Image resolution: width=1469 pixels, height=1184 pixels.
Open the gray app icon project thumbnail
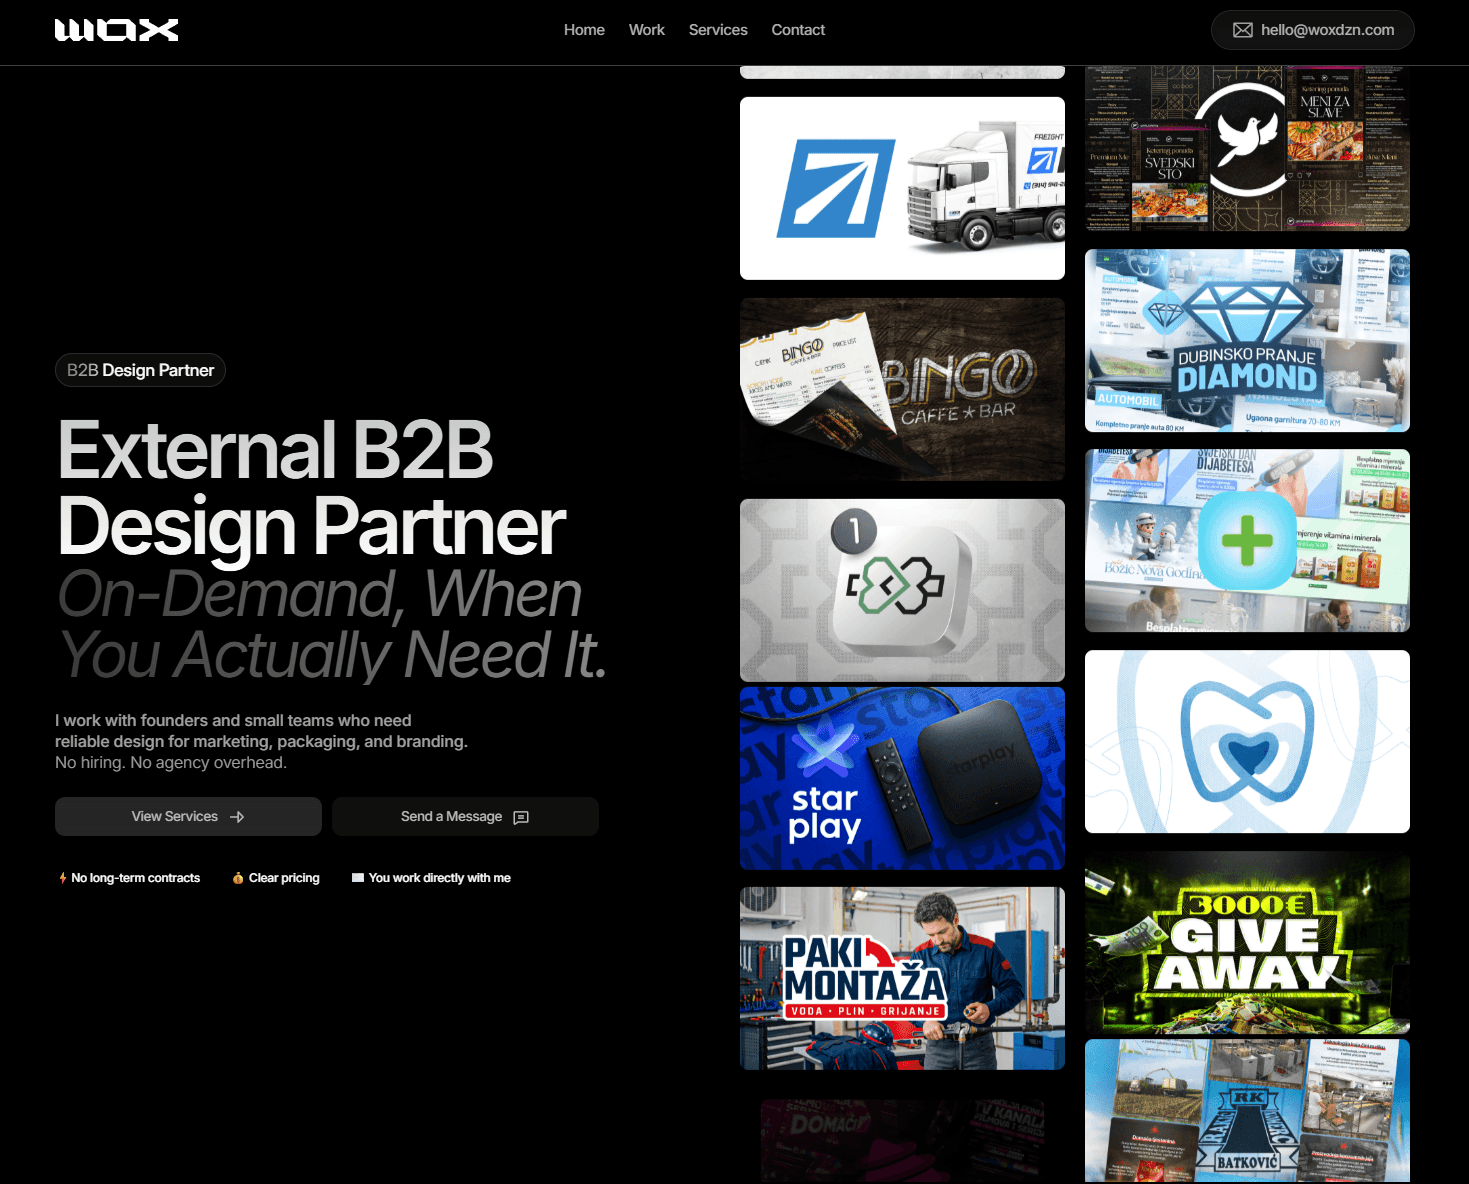click(x=902, y=590)
